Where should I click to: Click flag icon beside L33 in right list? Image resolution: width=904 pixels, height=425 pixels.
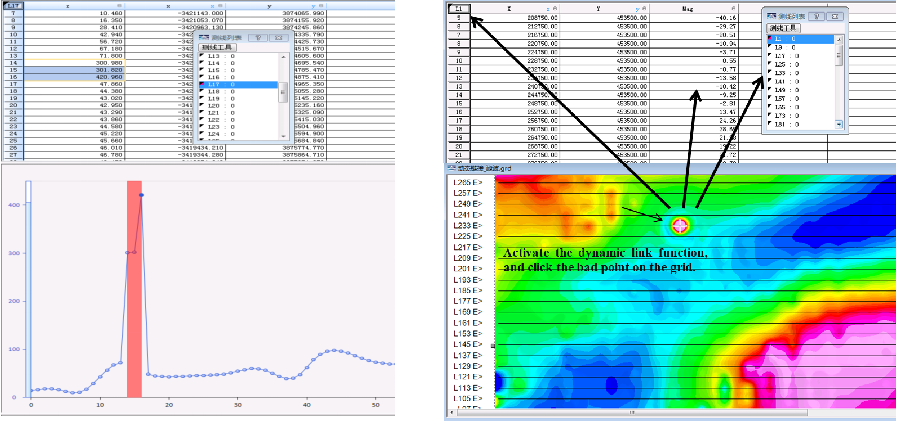pyautogui.click(x=770, y=73)
